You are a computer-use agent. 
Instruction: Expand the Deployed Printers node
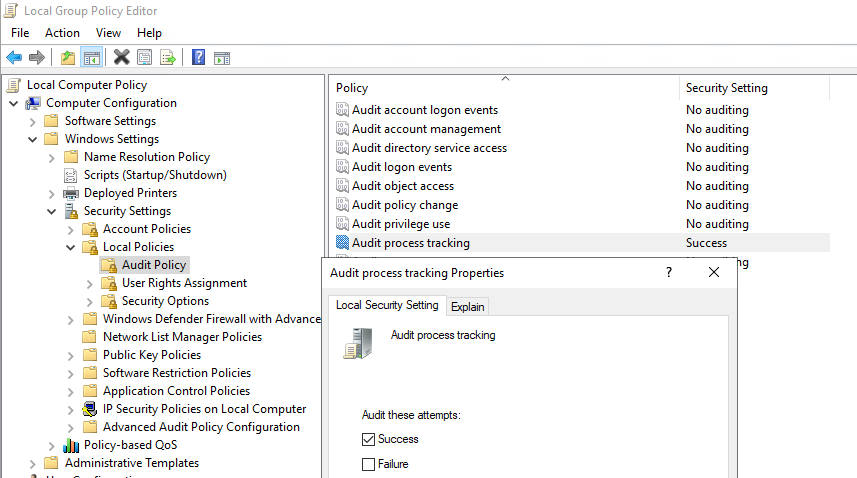(51, 193)
